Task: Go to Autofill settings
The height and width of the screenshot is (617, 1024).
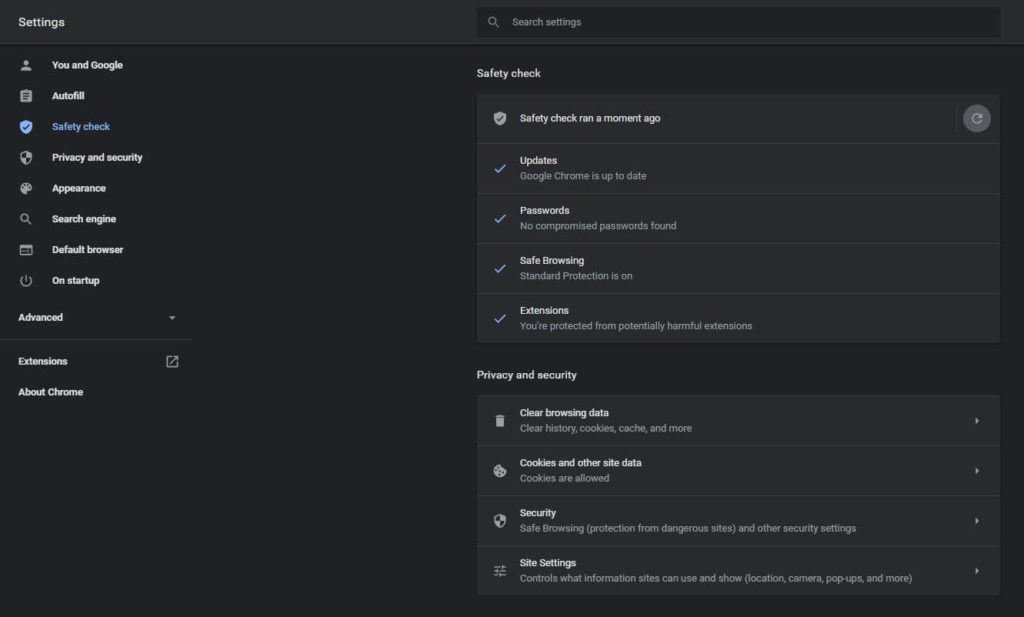Action: 68,96
